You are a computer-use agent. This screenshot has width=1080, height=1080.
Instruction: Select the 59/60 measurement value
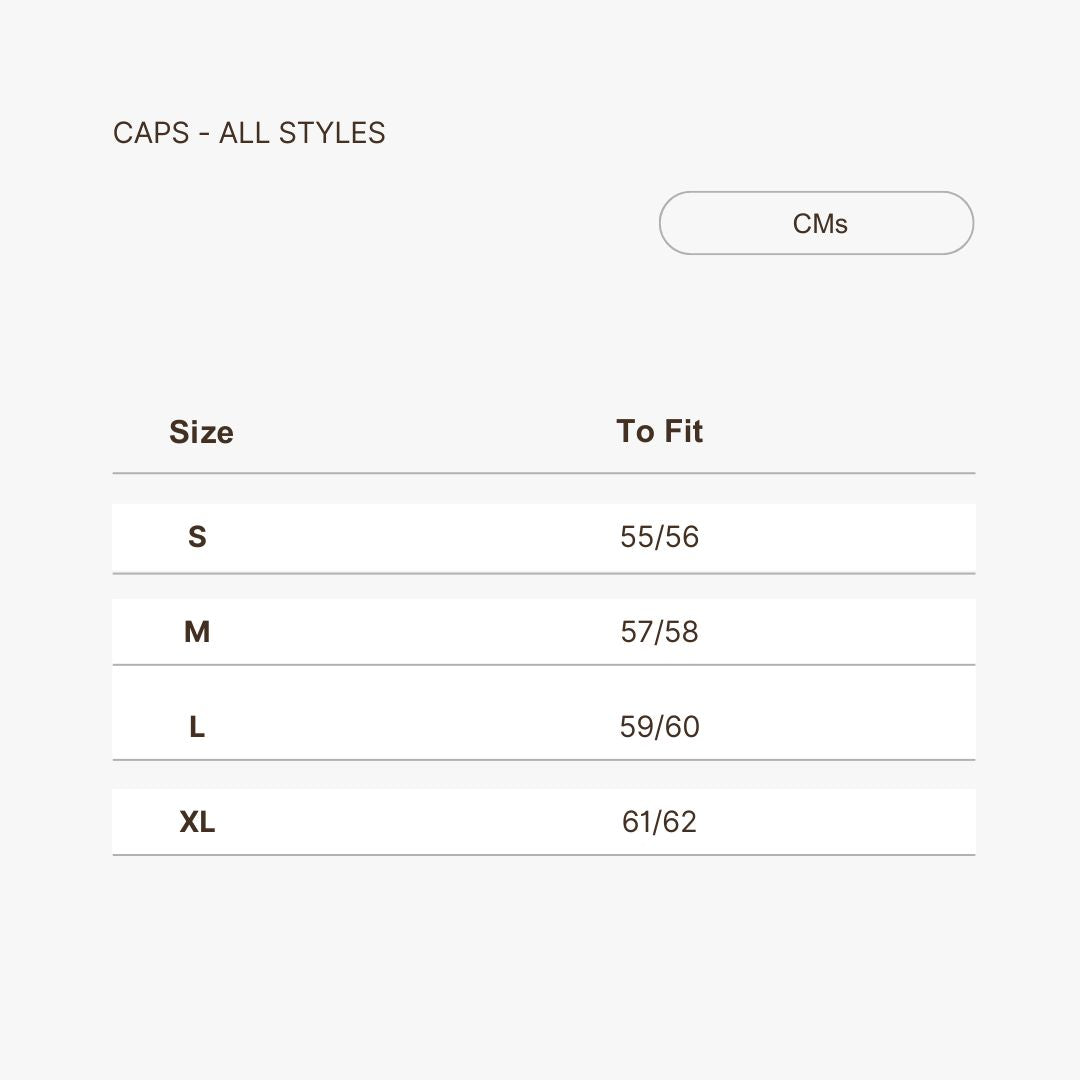[659, 727]
